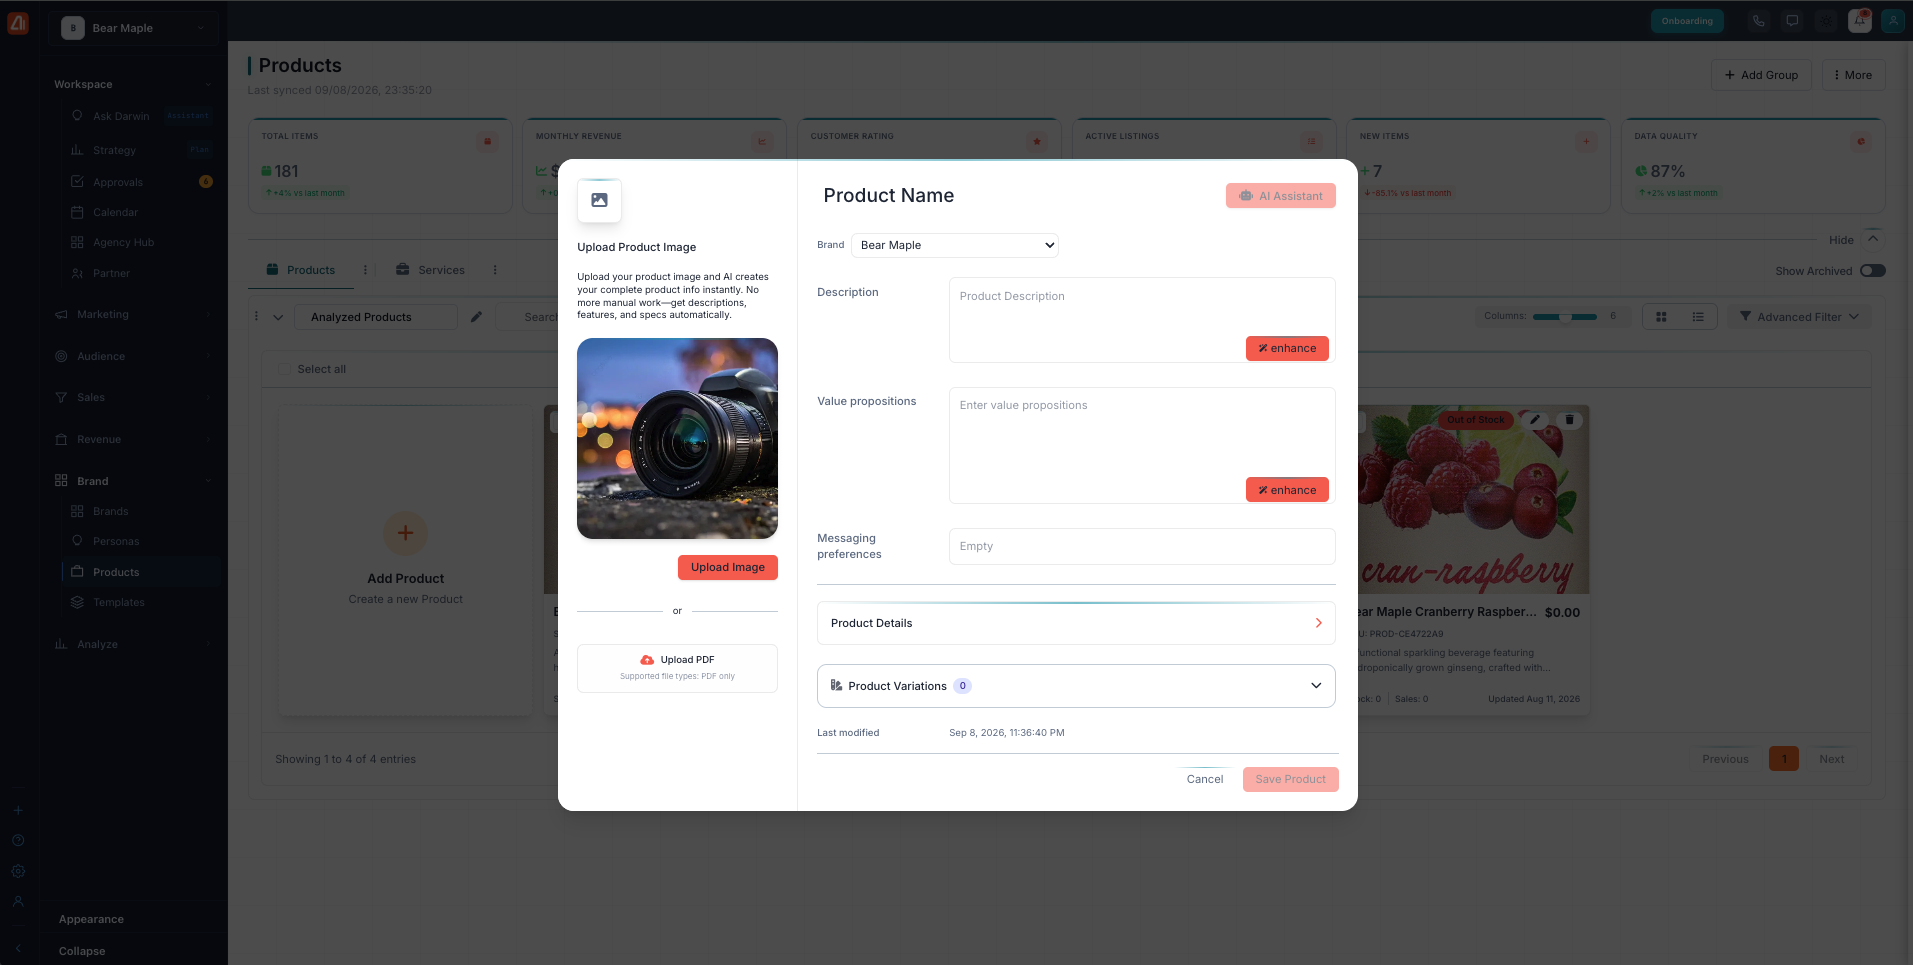Click the Onboarding button

tap(1687, 21)
